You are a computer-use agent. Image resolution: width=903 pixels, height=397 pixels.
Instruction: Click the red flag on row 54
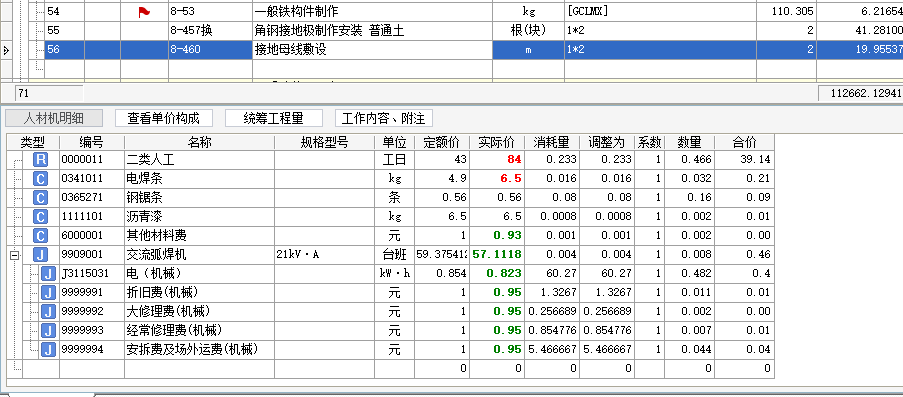pyautogui.click(x=144, y=12)
